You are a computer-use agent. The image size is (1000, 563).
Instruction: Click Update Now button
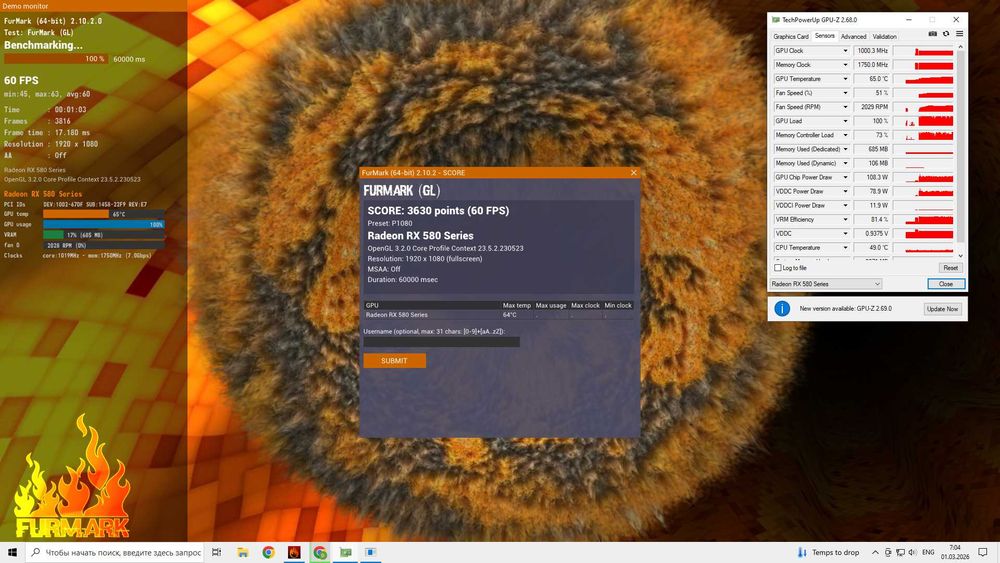943,309
